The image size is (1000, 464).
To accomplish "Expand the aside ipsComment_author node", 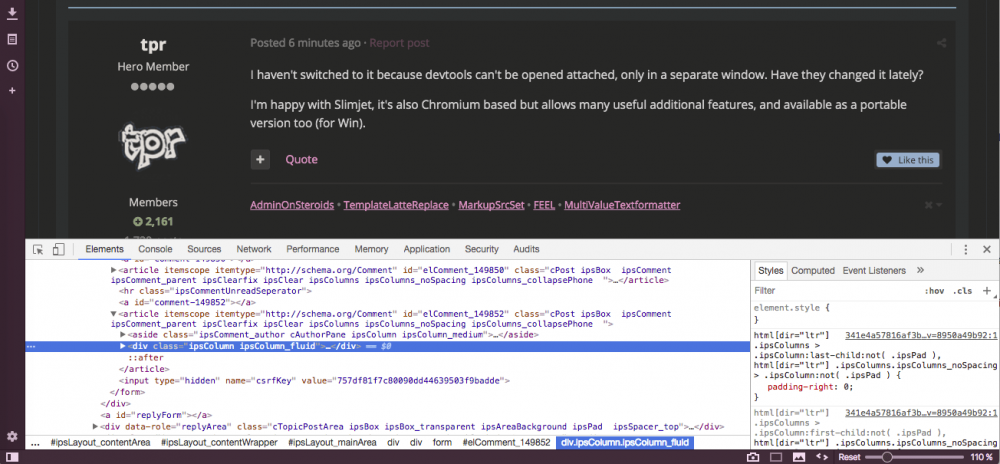I will 123,334.
